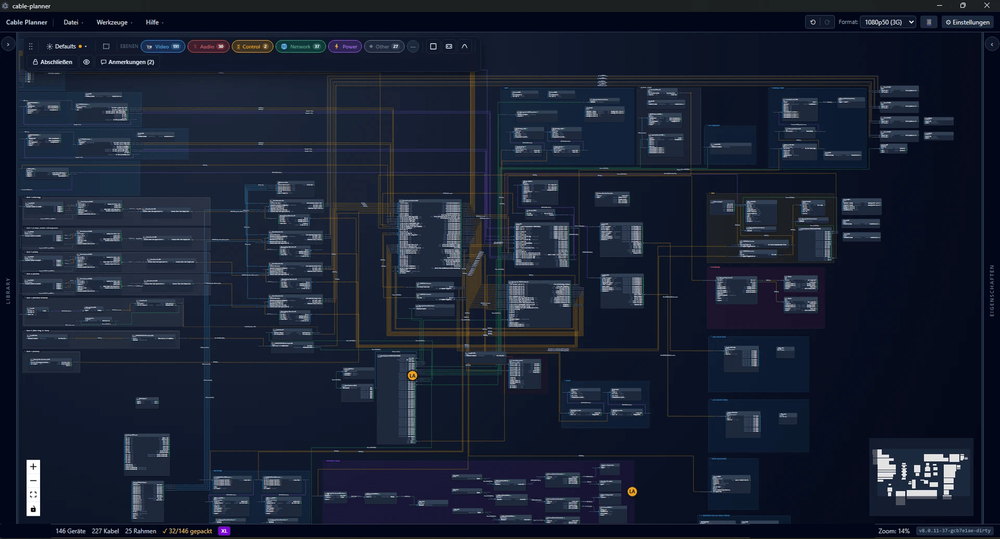
Task: Open the Format 1080p50 (3G) dropdown
Action: (888, 22)
